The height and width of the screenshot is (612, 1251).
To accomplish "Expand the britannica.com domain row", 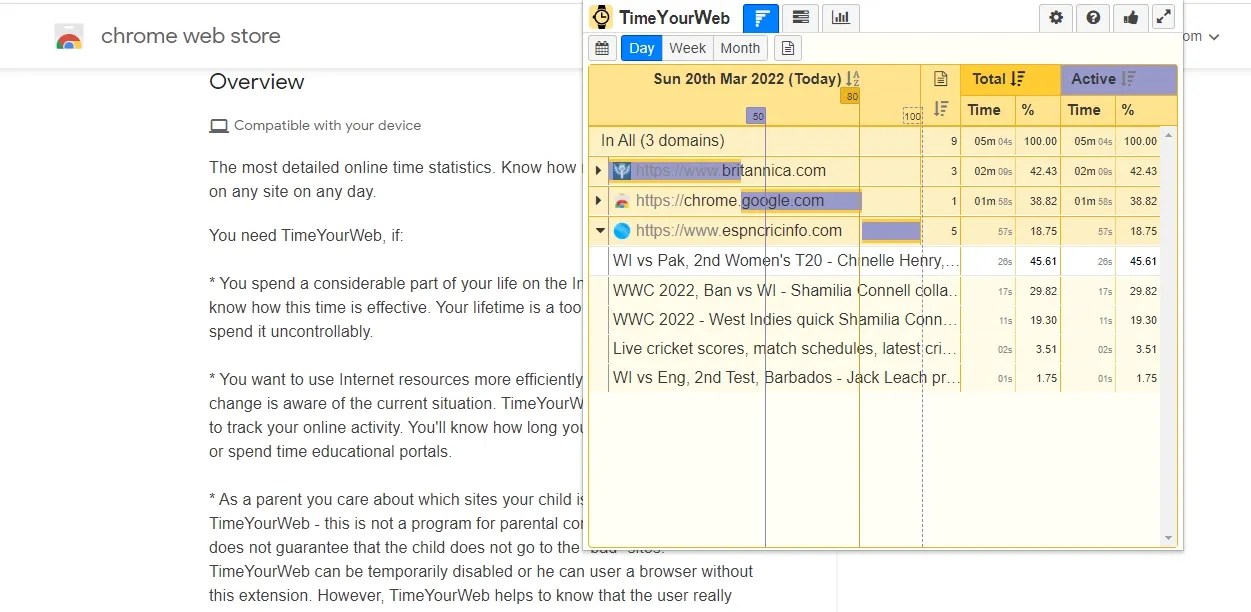I will [x=597, y=170].
